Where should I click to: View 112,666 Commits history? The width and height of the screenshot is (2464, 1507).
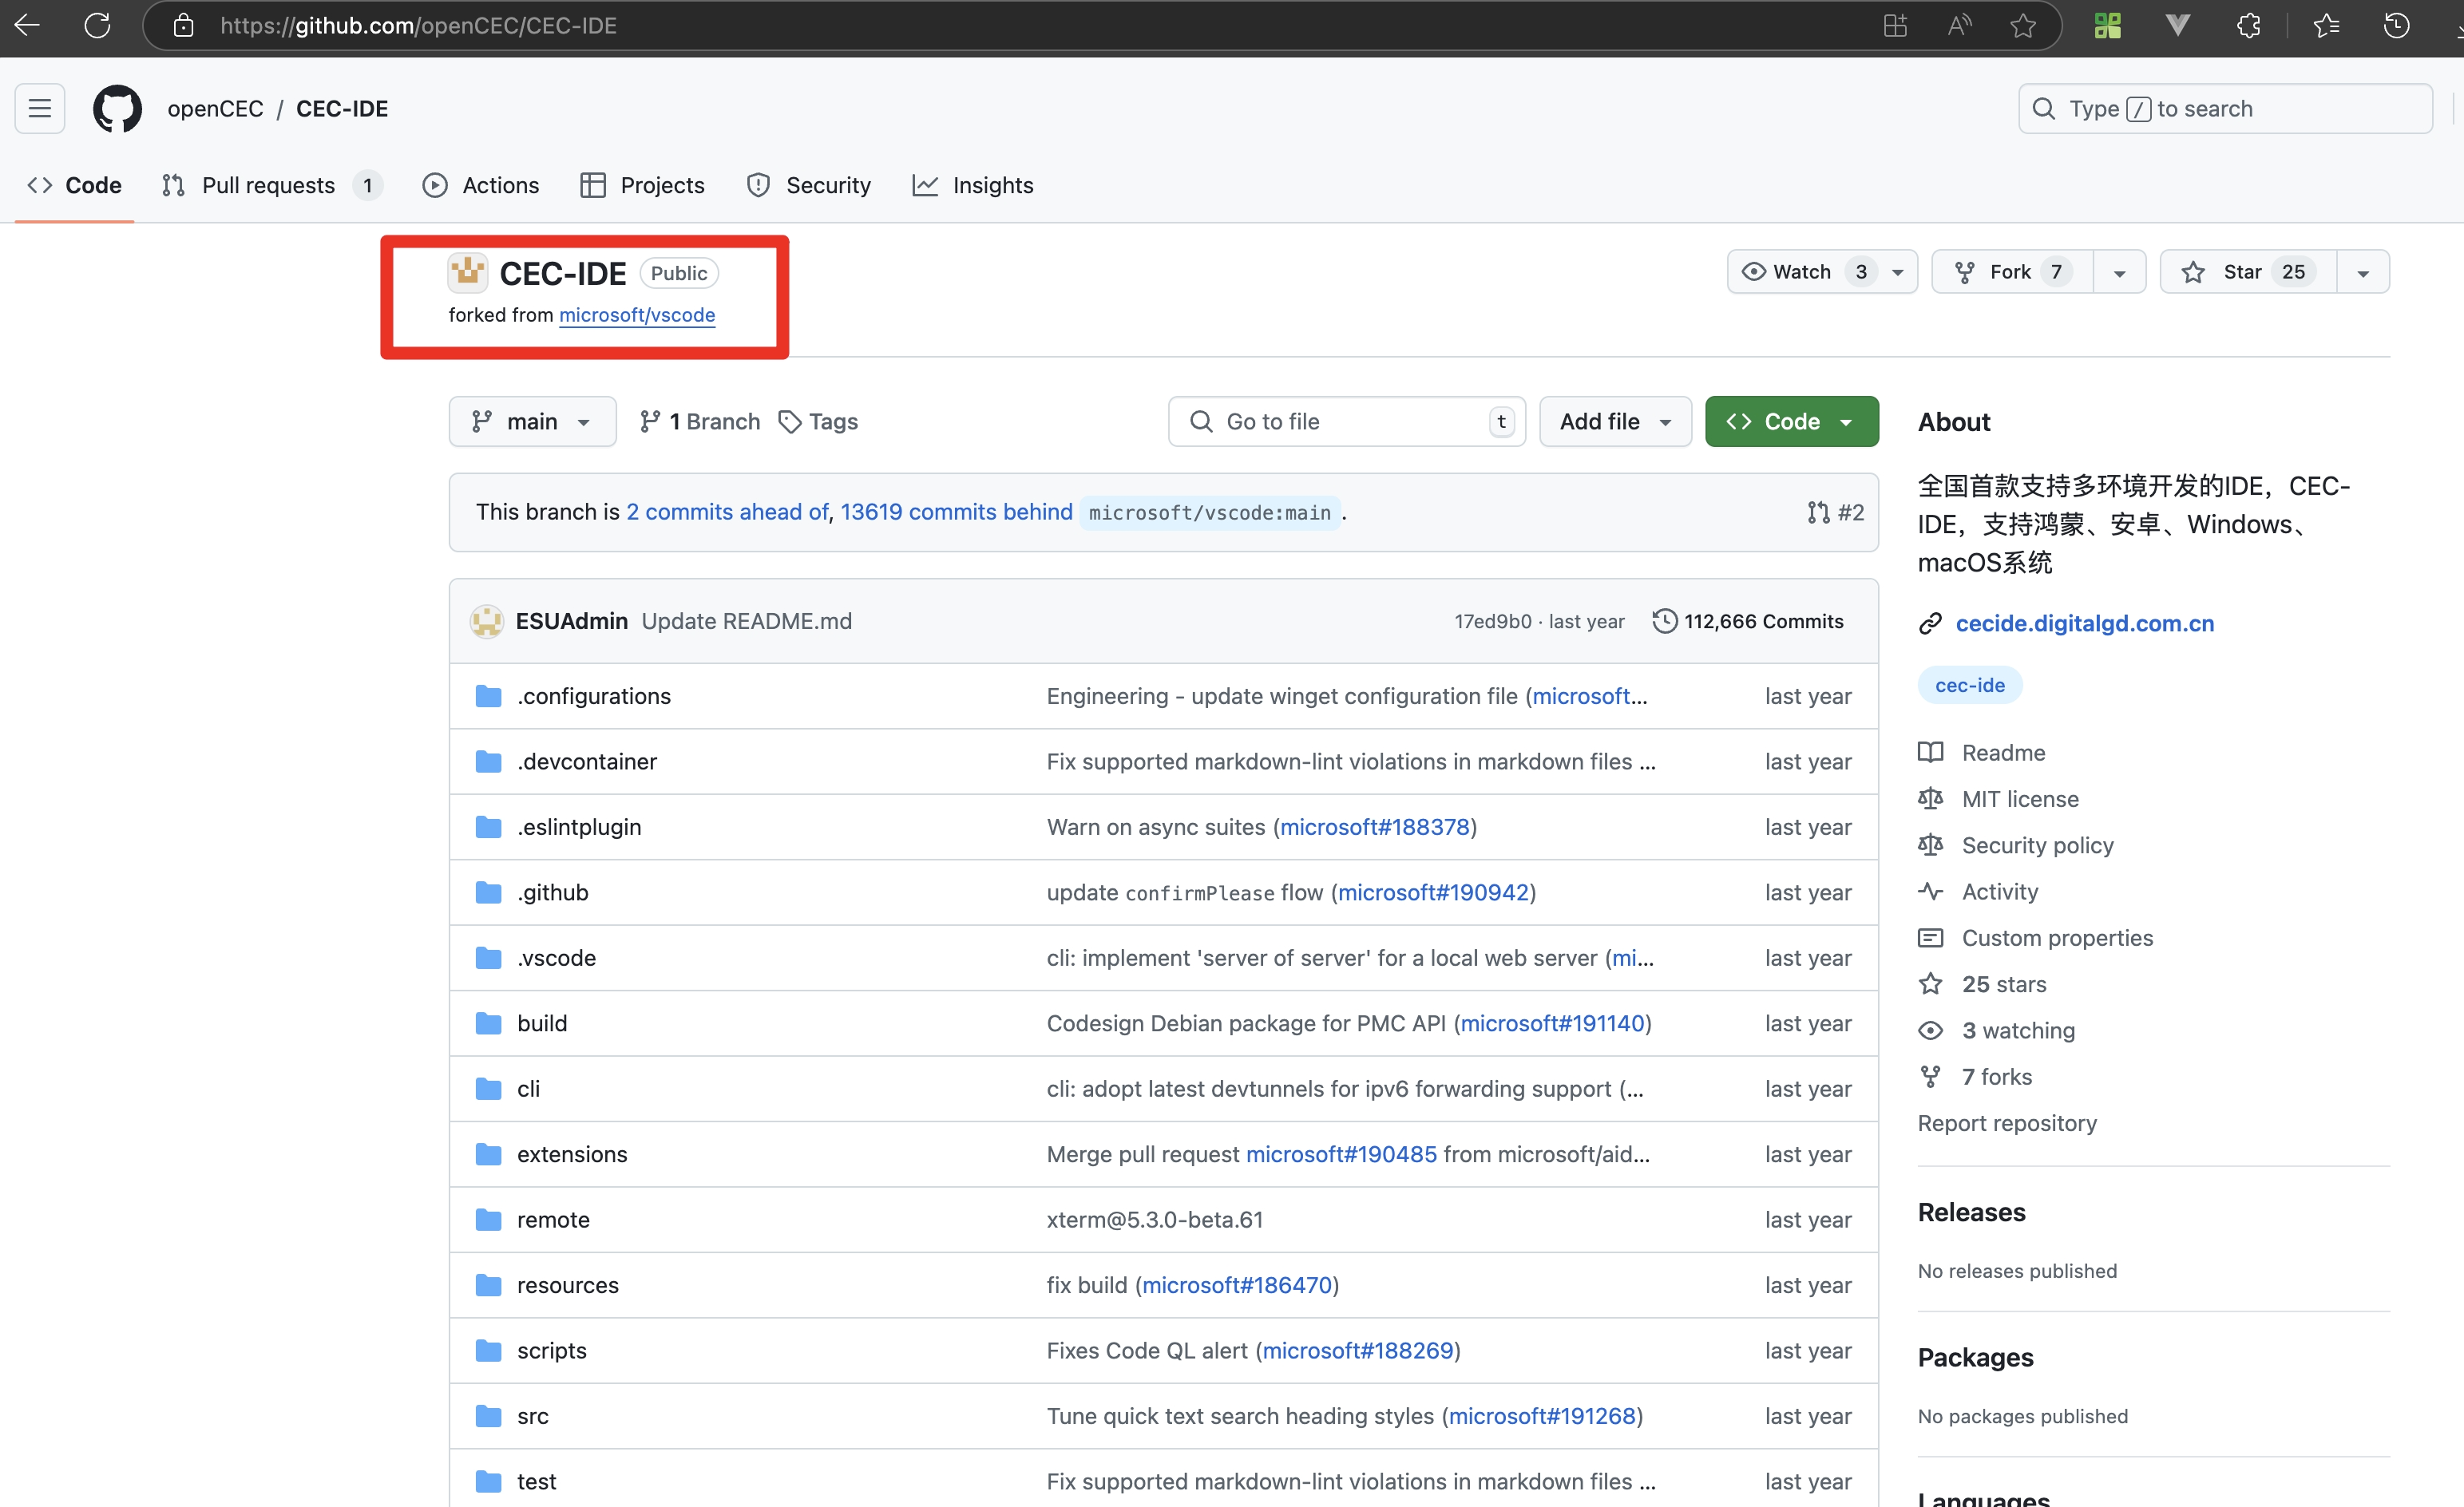coord(1747,621)
